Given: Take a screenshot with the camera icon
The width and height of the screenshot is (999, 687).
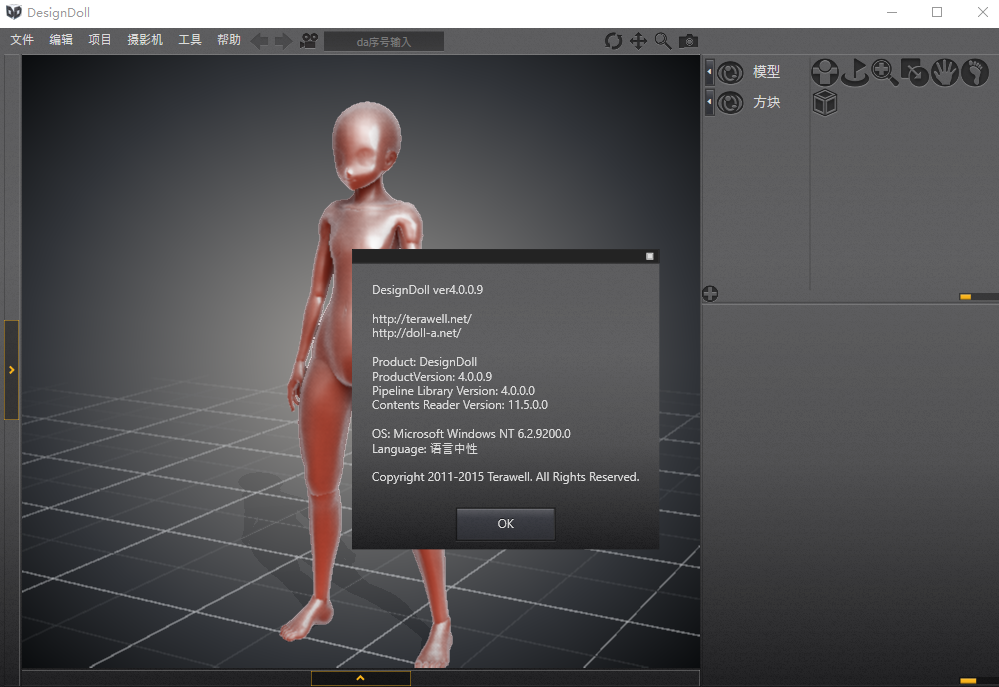Looking at the screenshot, I should (x=688, y=41).
